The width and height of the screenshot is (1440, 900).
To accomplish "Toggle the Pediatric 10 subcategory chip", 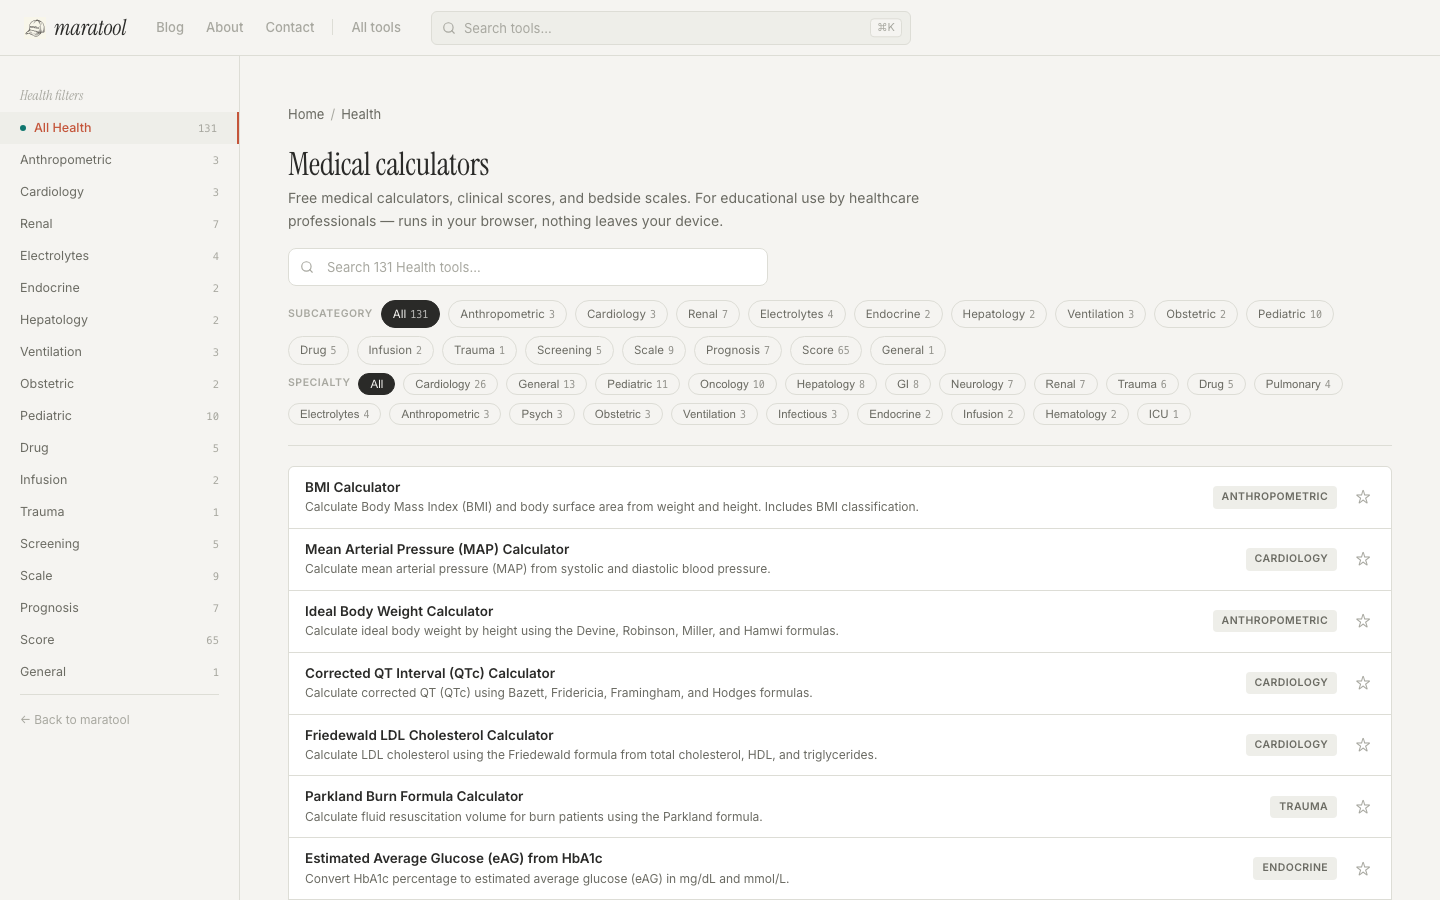I will pos(1290,314).
